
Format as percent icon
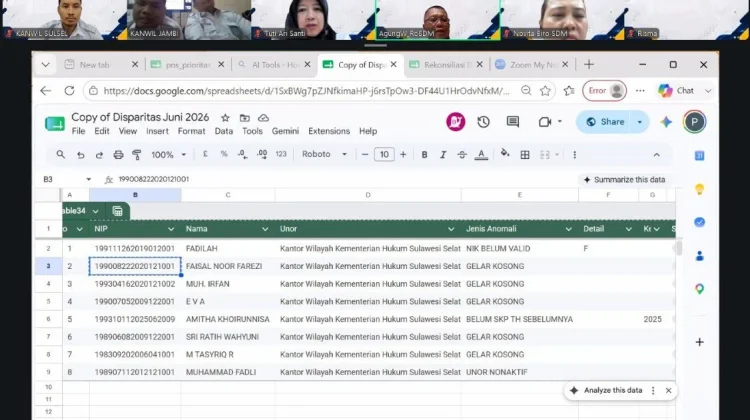click(224, 154)
